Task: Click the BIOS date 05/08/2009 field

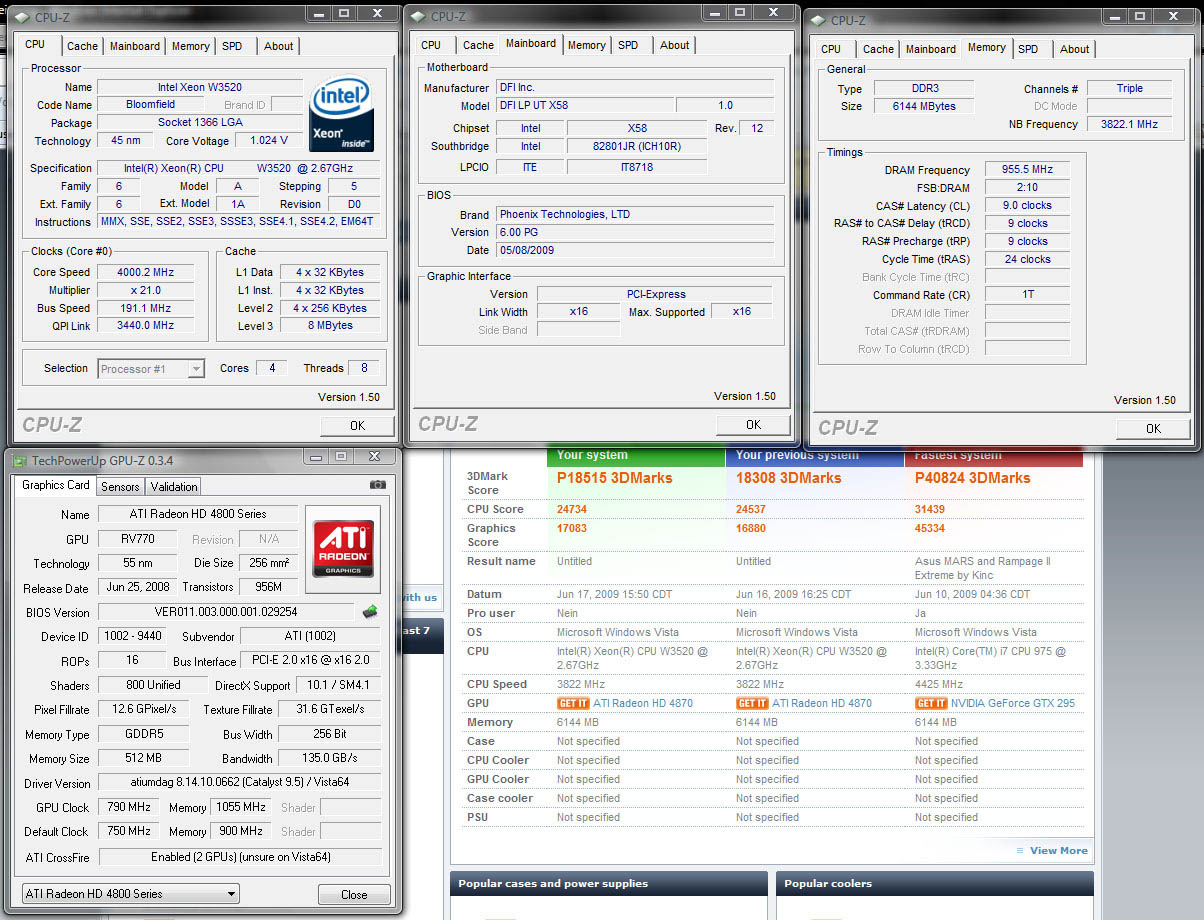Action: 635,250
